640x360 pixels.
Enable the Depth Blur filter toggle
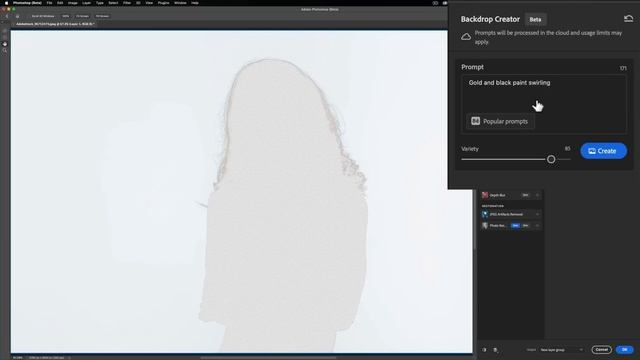[537, 195]
